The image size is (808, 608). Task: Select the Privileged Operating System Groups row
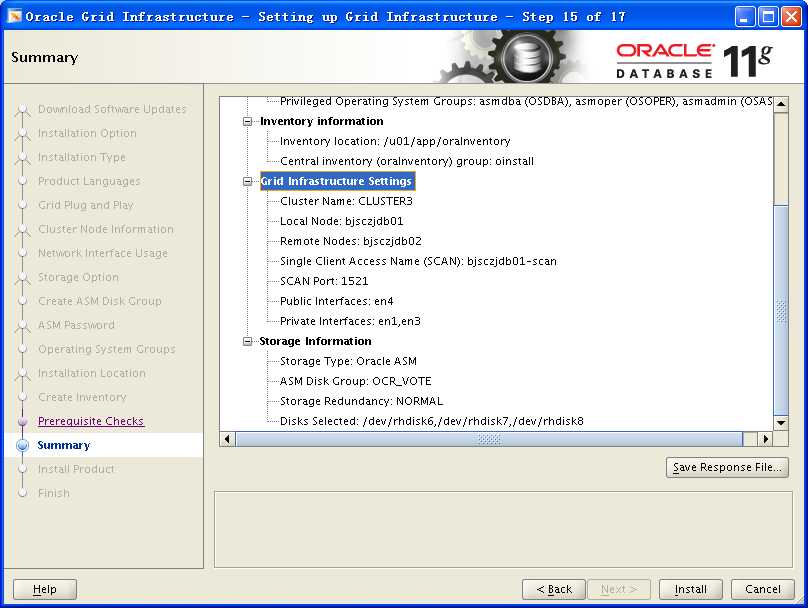(526, 102)
